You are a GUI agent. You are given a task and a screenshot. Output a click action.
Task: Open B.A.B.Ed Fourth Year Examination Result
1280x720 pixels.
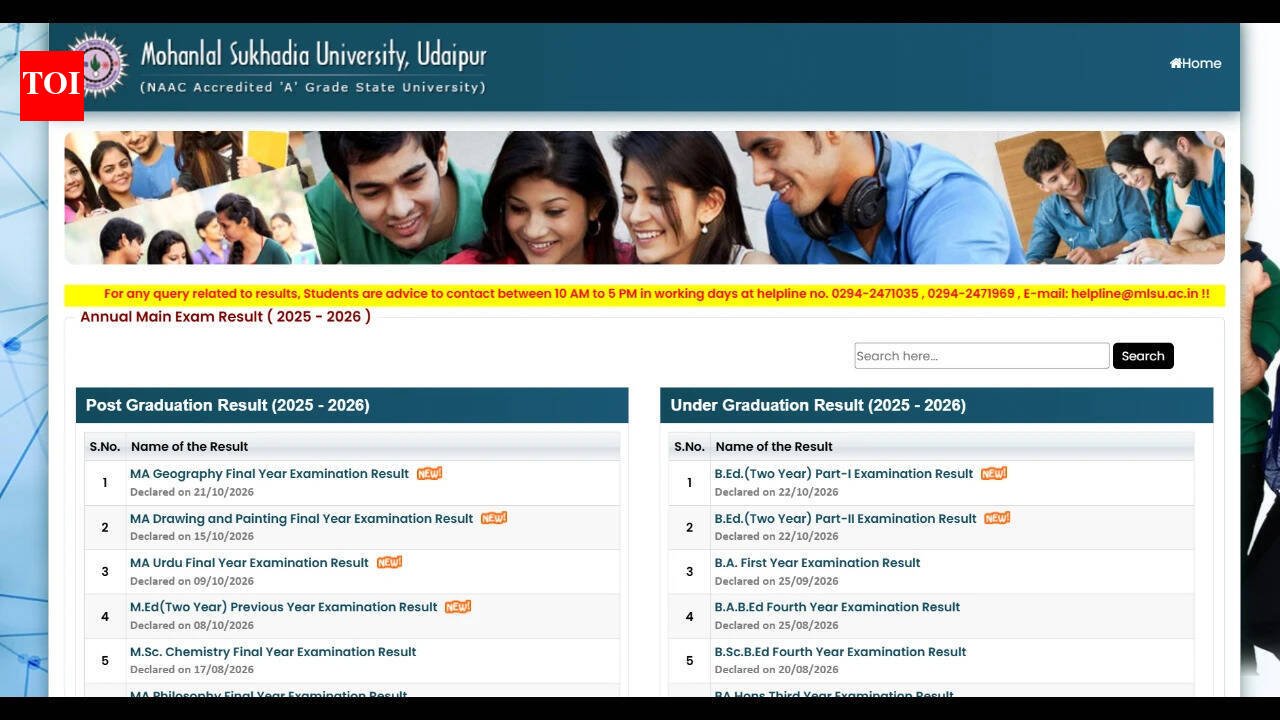coord(837,607)
